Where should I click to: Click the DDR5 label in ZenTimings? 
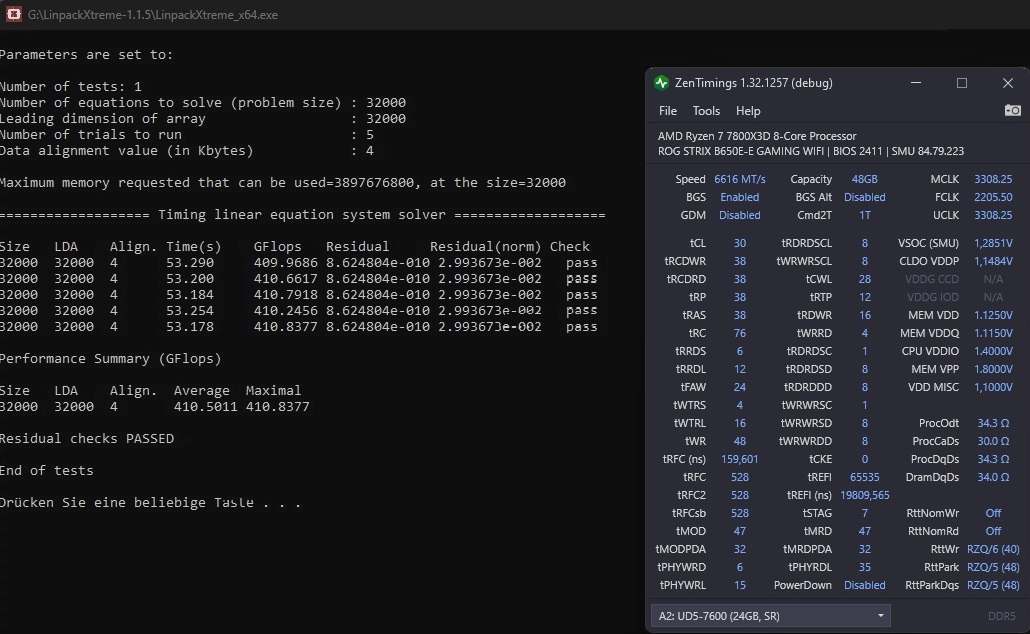point(1001,616)
